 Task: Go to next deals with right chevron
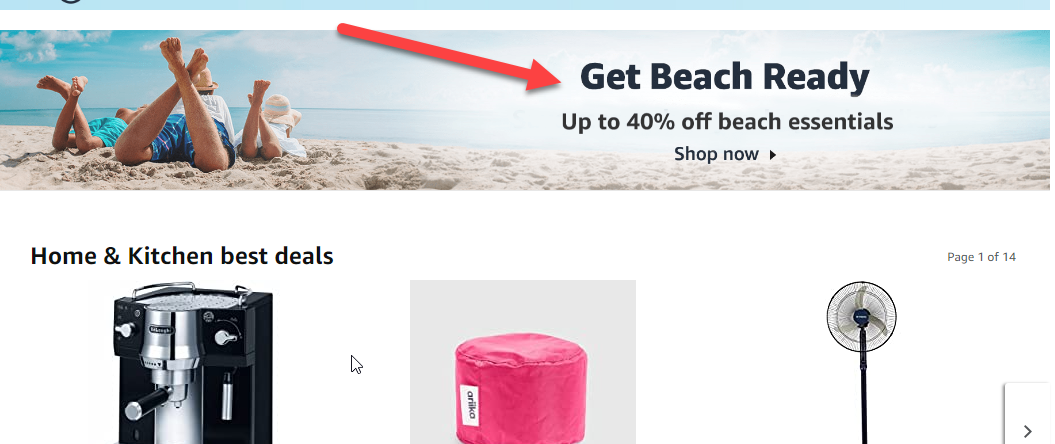[1027, 431]
